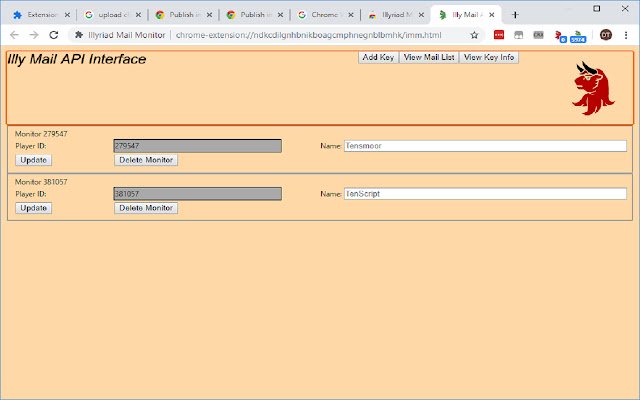Screen dimensions: 640x400
Task: Close the second Publish tab
Action: point(280,15)
